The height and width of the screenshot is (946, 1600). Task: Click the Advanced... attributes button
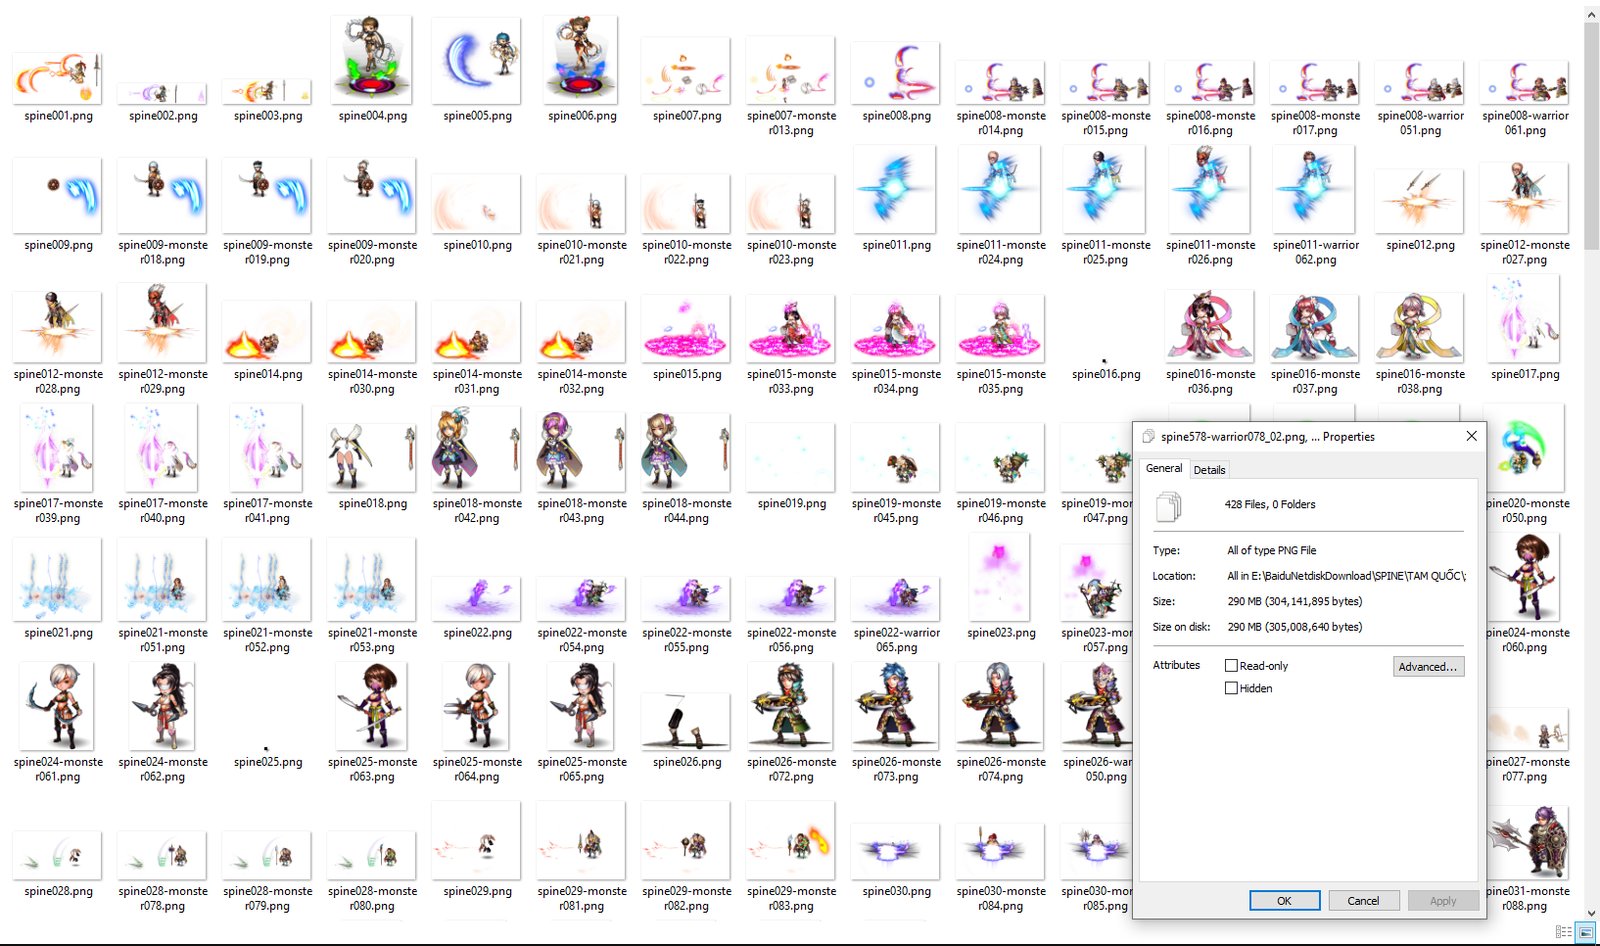[x=1428, y=667]
